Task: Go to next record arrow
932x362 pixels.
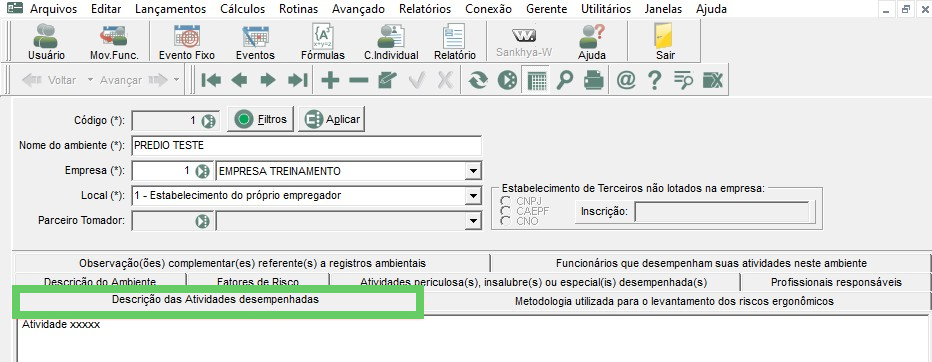Action: [268, 80]
